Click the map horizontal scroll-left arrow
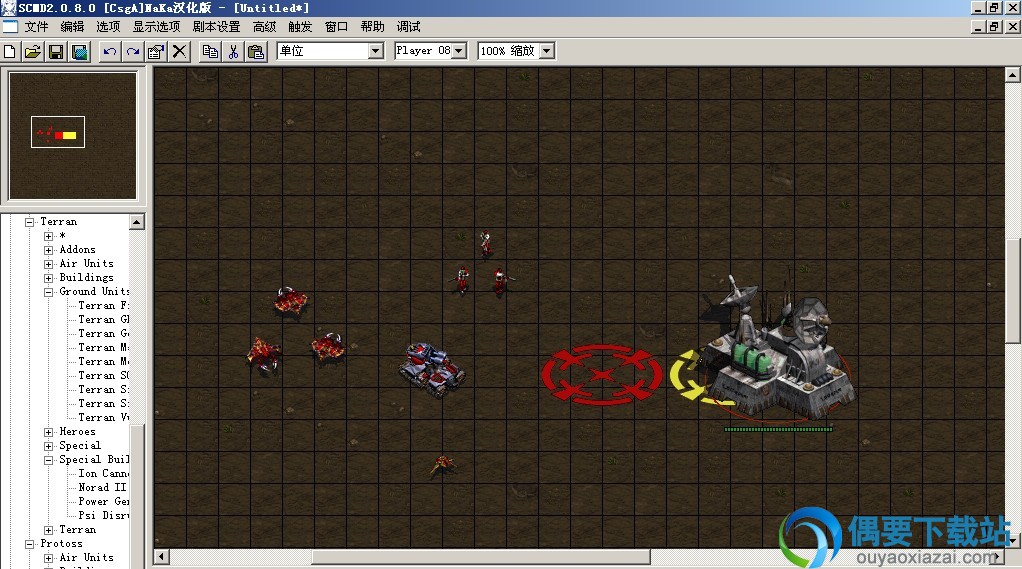This screenshot has width=1022, height=569. [161, 557]
